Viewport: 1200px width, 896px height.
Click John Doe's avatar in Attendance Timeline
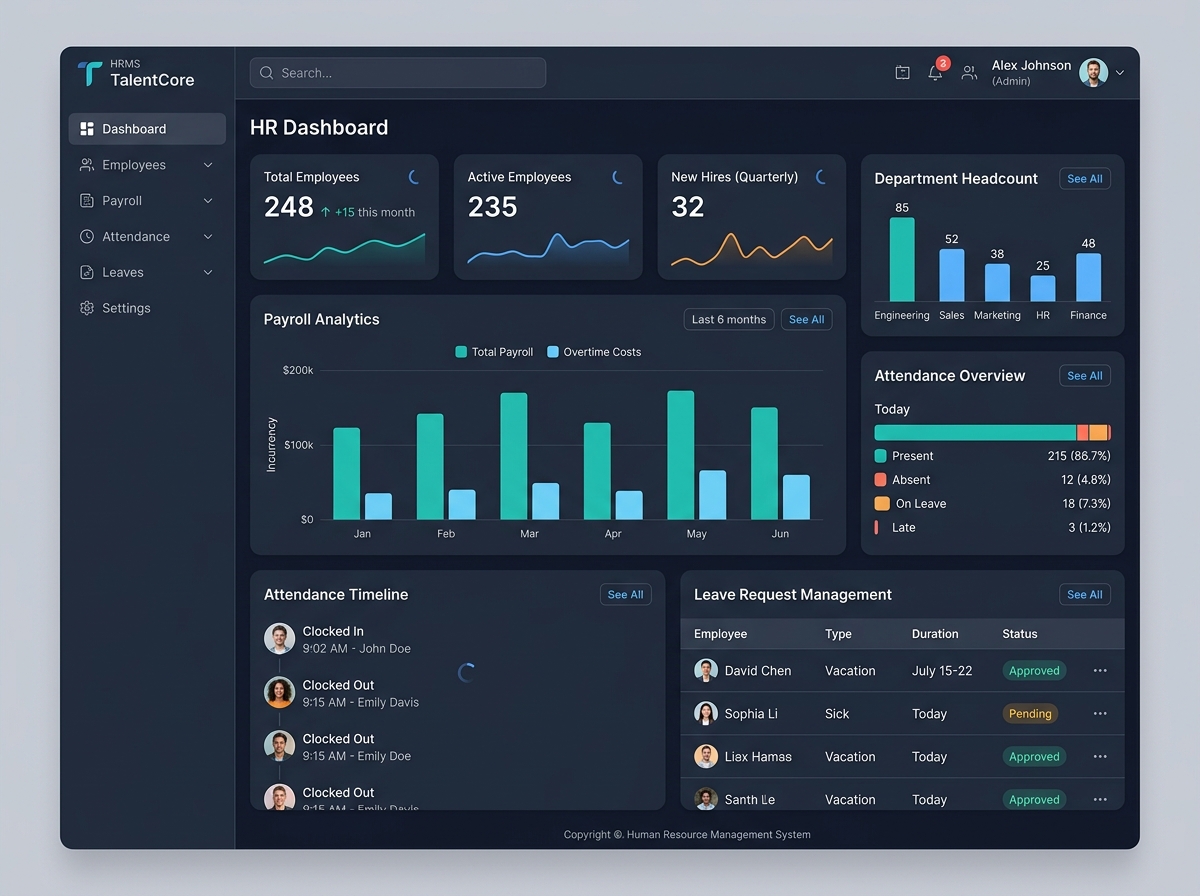click(x=279, y=638)
